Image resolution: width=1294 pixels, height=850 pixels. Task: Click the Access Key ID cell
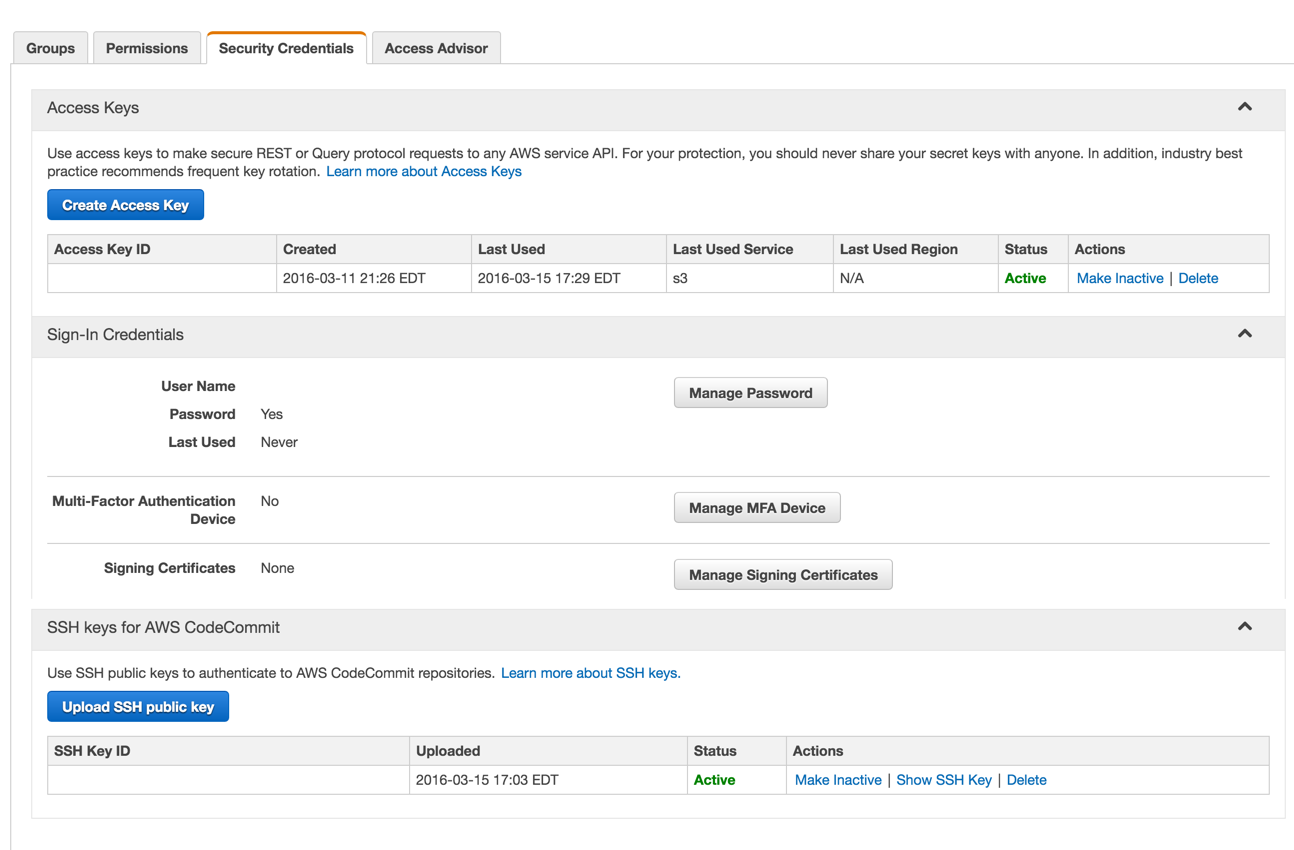[x=162, y=278]
